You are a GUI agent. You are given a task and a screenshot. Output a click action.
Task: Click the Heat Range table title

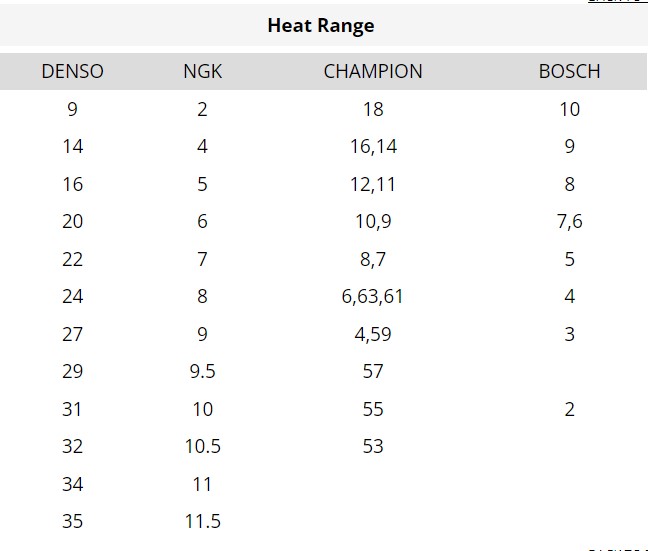(x=321, y=26)
